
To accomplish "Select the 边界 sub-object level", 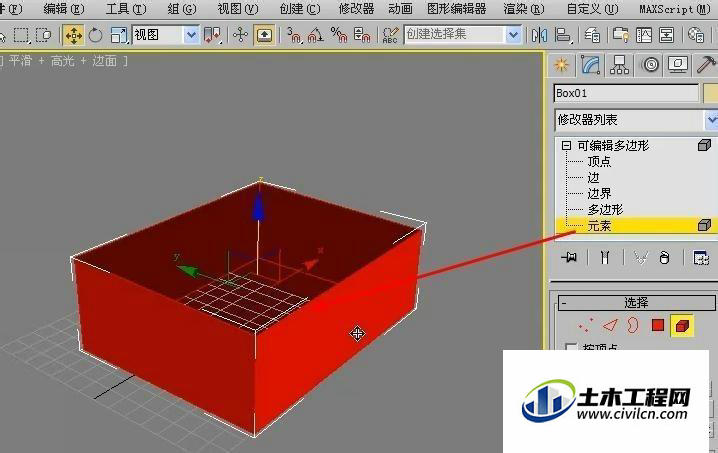I will point(599,194).
